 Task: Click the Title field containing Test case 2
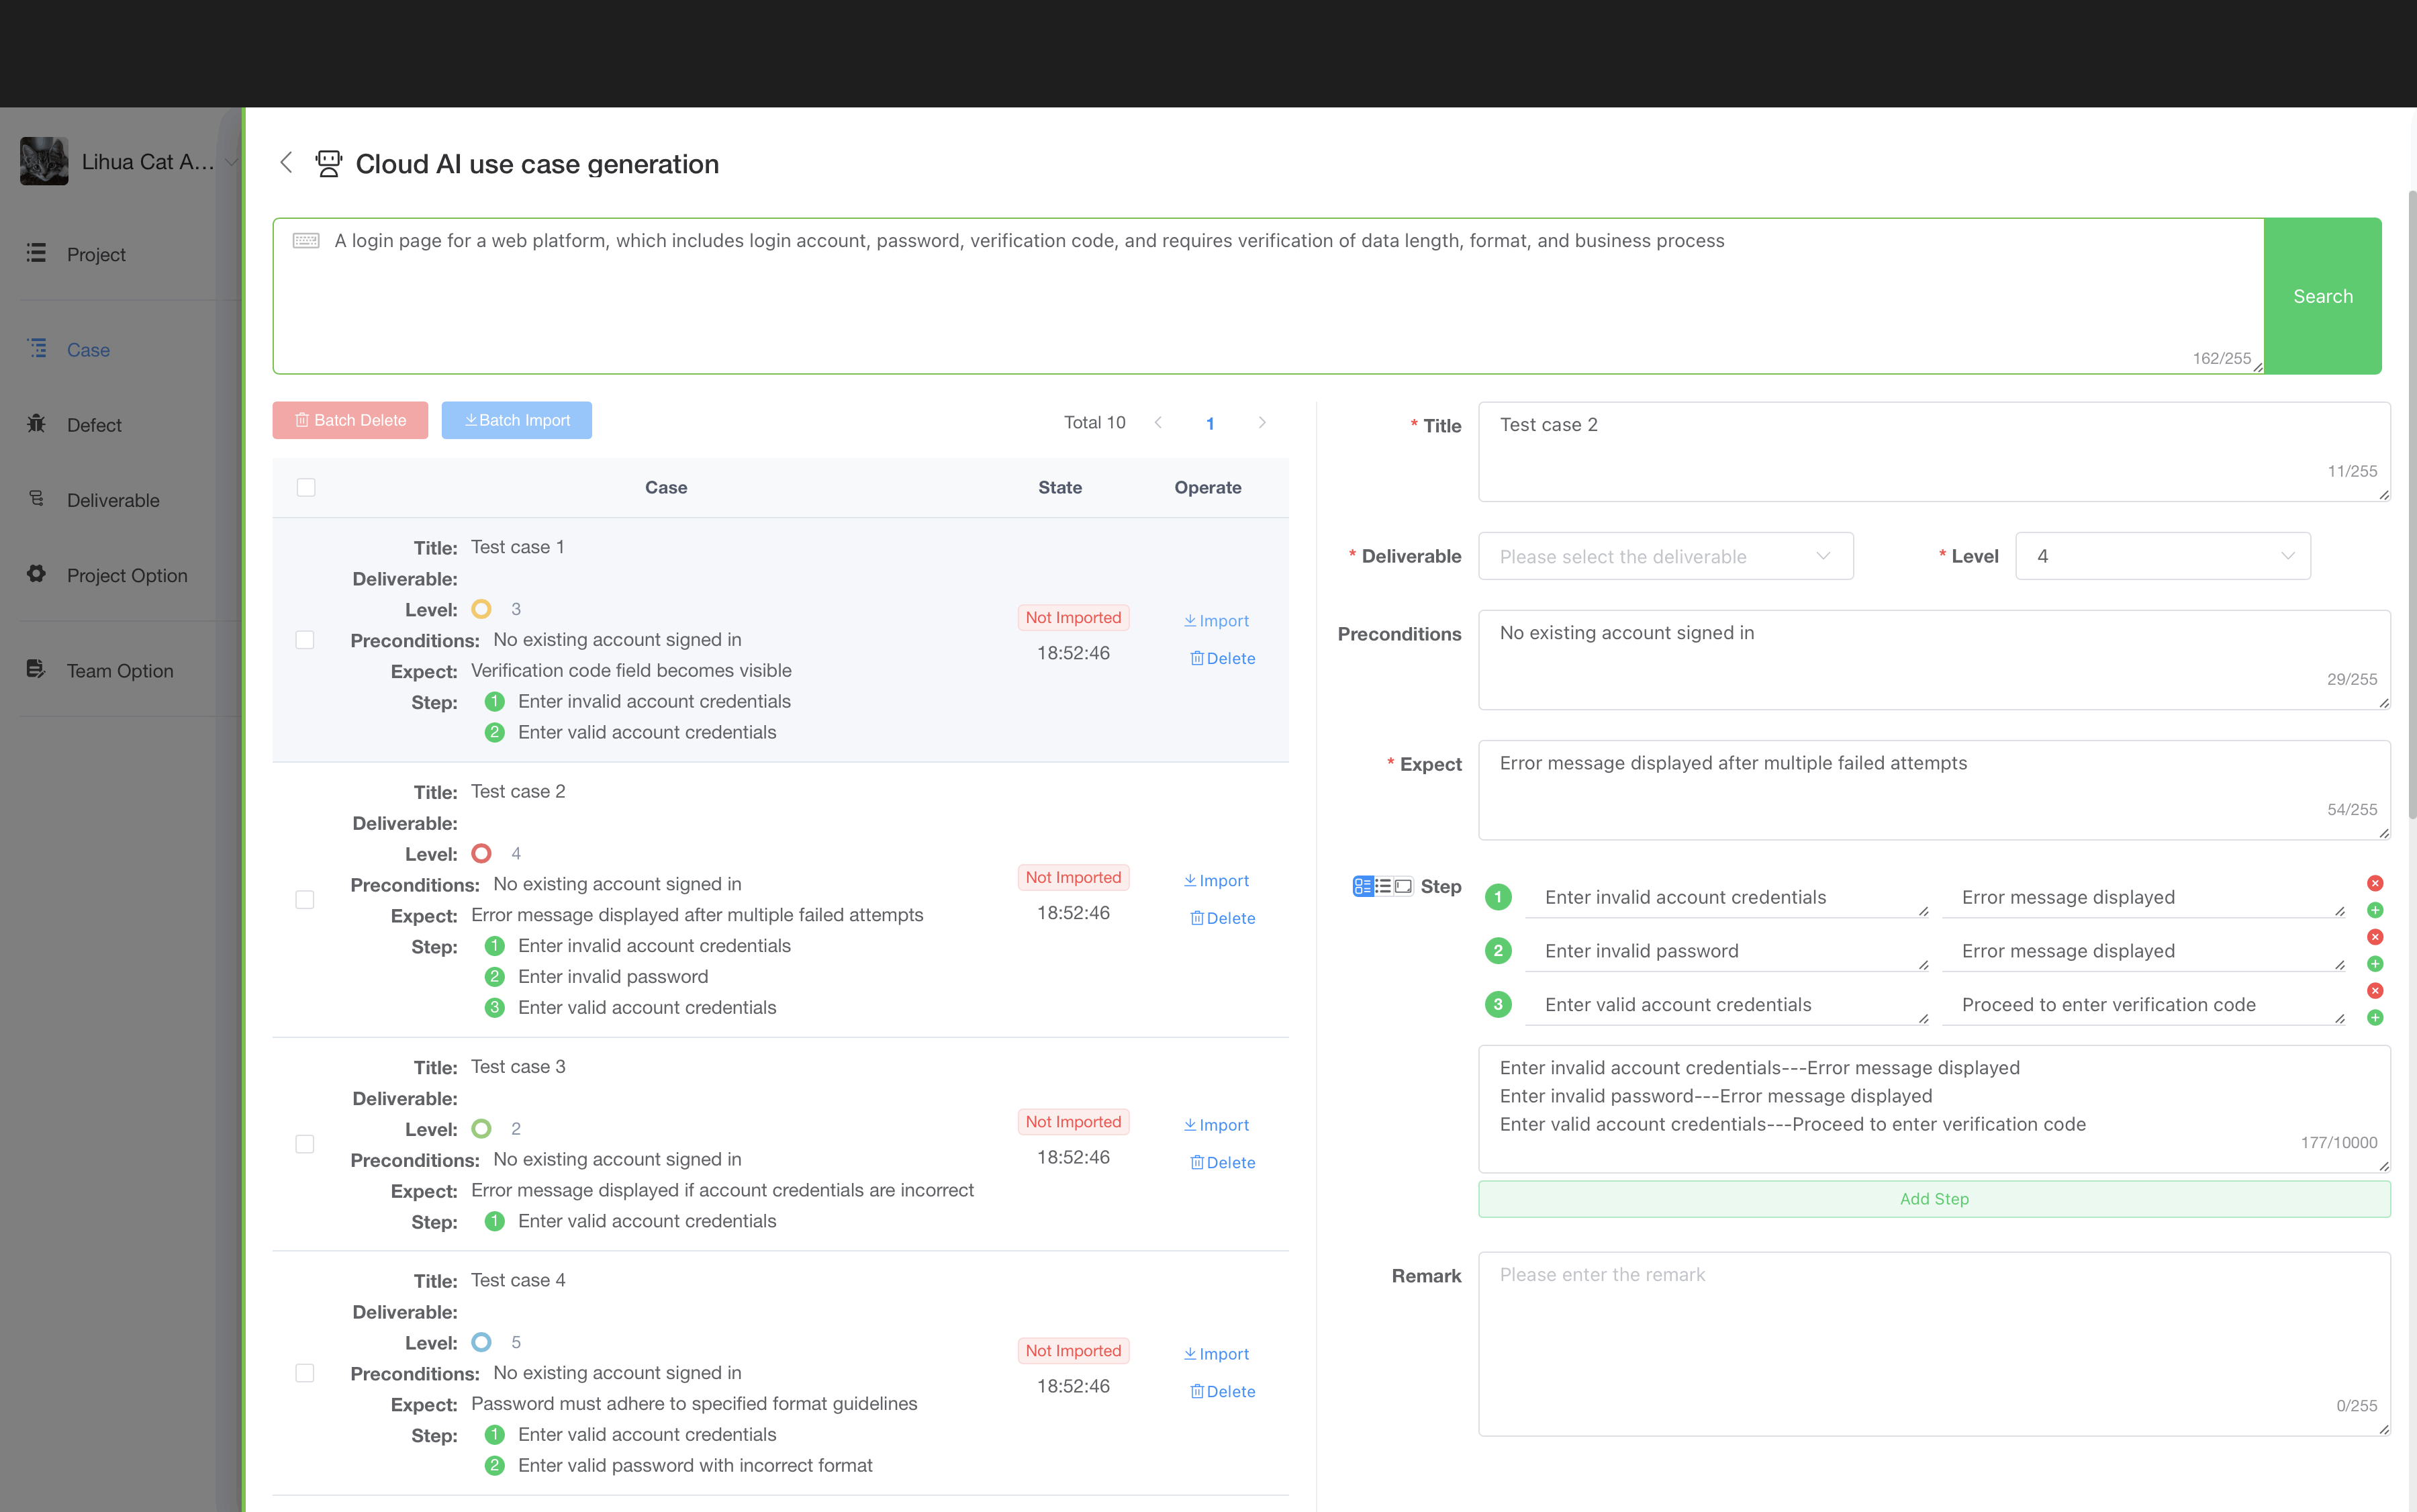pyautogui.click(x=1934, y=452)
